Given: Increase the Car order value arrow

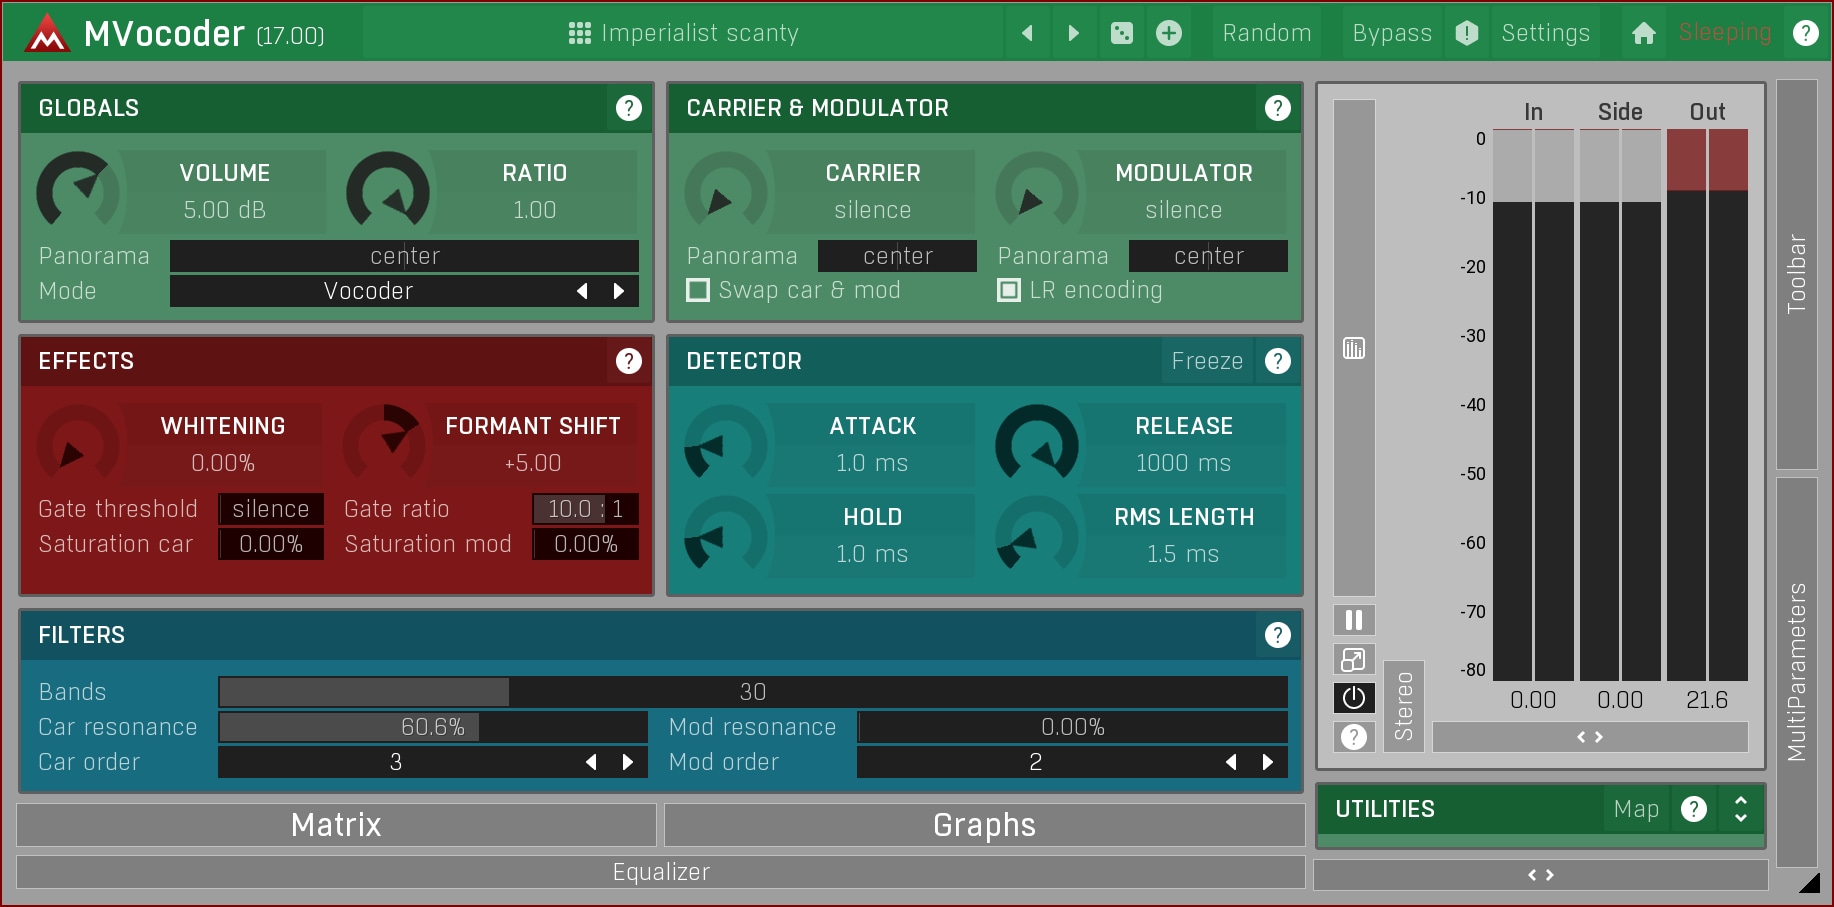Looking at the screenshot, I should pos(628,762).
